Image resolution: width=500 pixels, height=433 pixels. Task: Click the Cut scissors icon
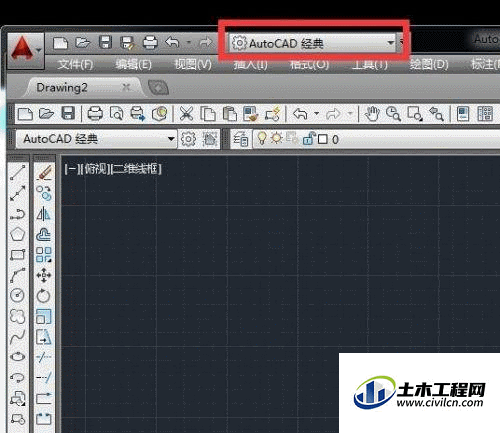click(x=186, y=113)
